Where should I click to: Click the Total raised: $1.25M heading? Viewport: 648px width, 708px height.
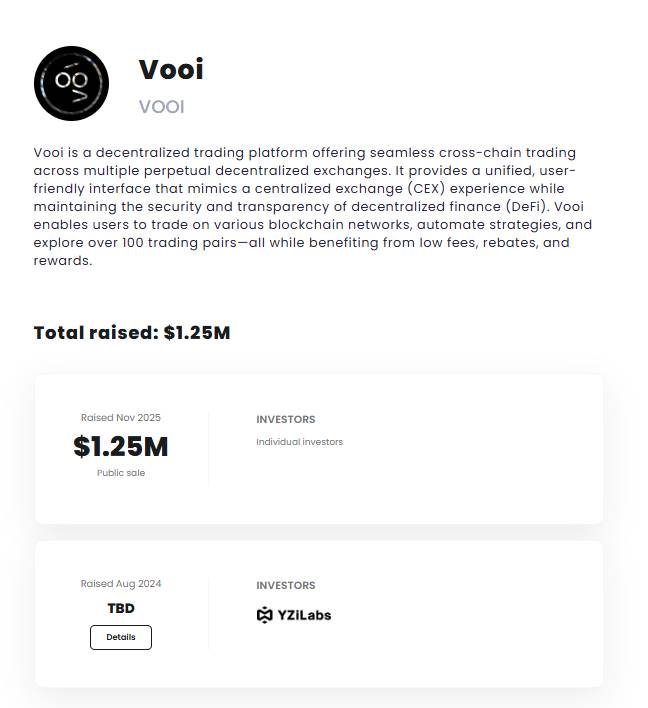132,333
